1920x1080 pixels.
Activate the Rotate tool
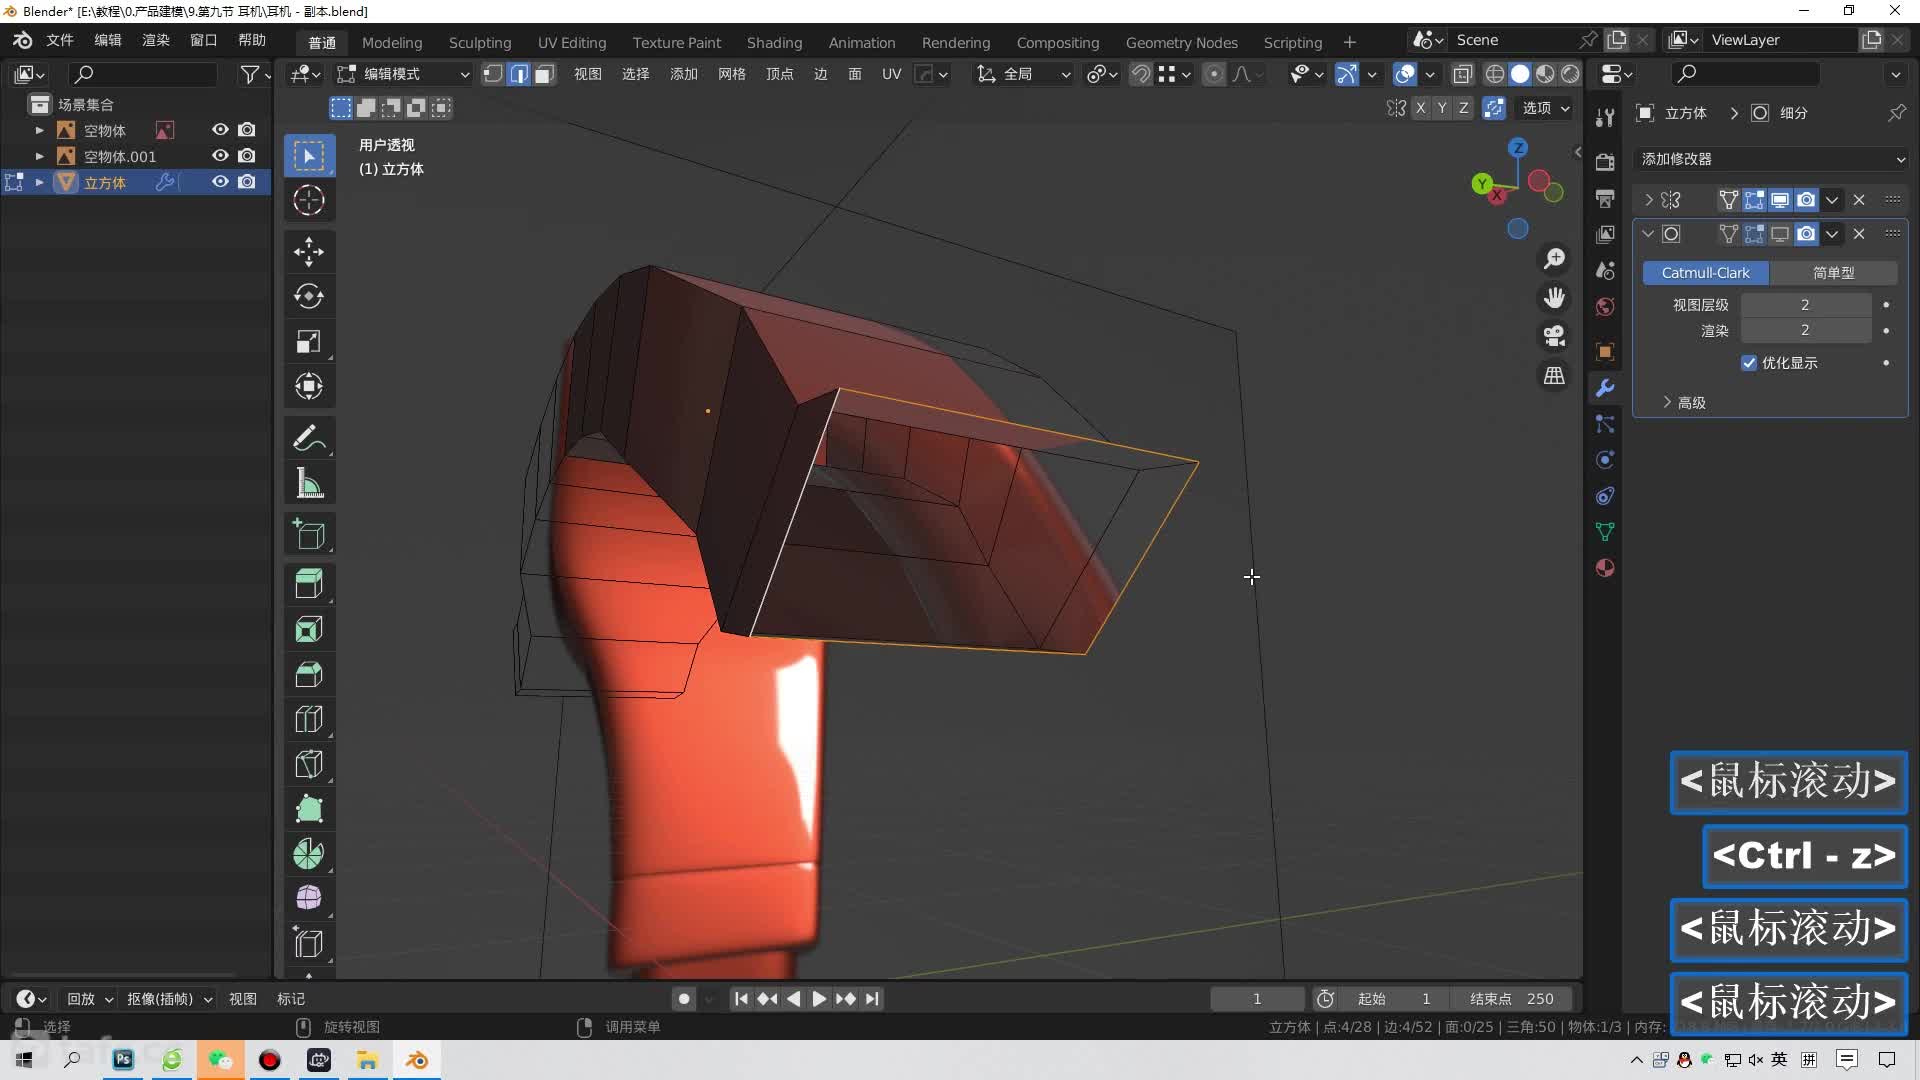[309, 296]
